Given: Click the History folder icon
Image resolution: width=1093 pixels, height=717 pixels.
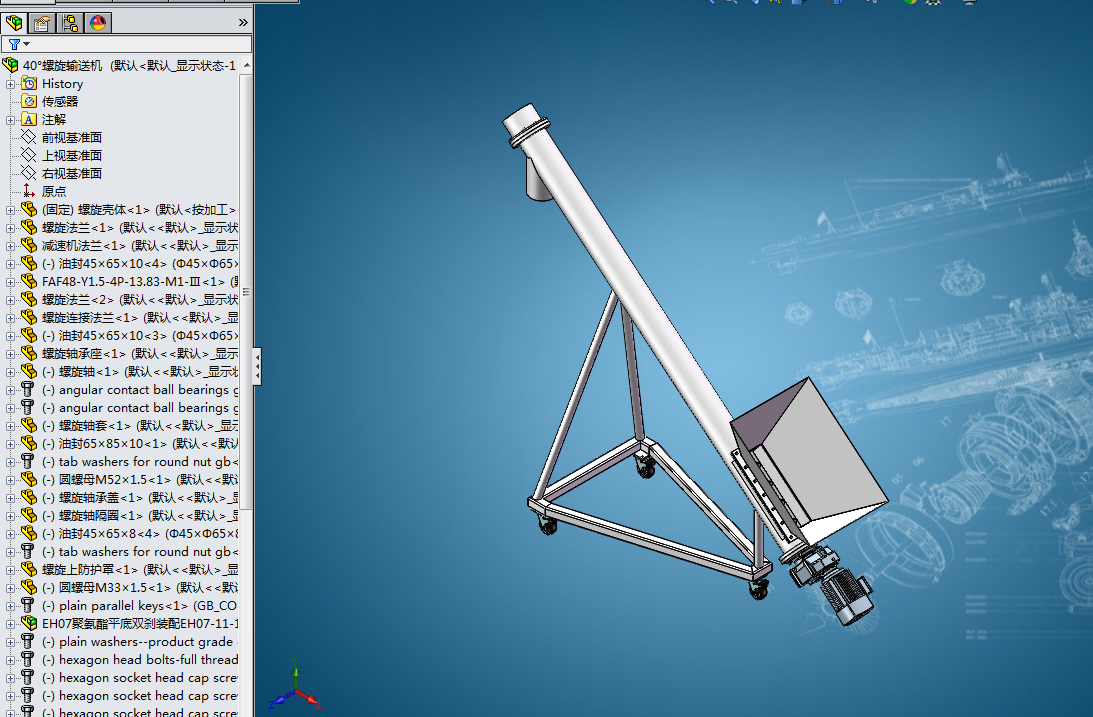Looking at the screenshot, I should [29, 84].
